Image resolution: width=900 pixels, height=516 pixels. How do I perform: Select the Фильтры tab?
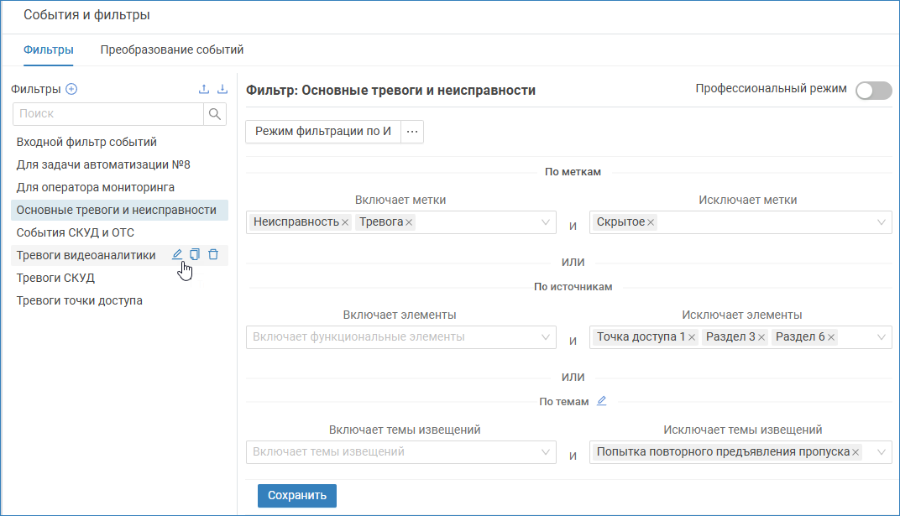[x=48, y=50]
